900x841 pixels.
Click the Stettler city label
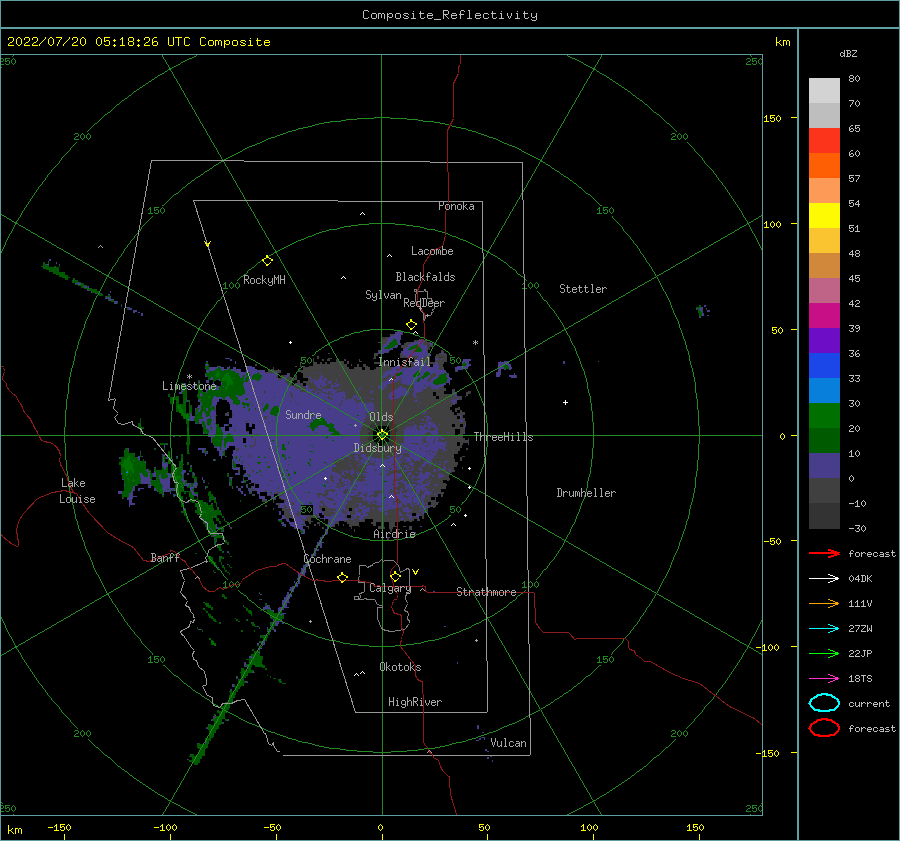tap(583, 289)
